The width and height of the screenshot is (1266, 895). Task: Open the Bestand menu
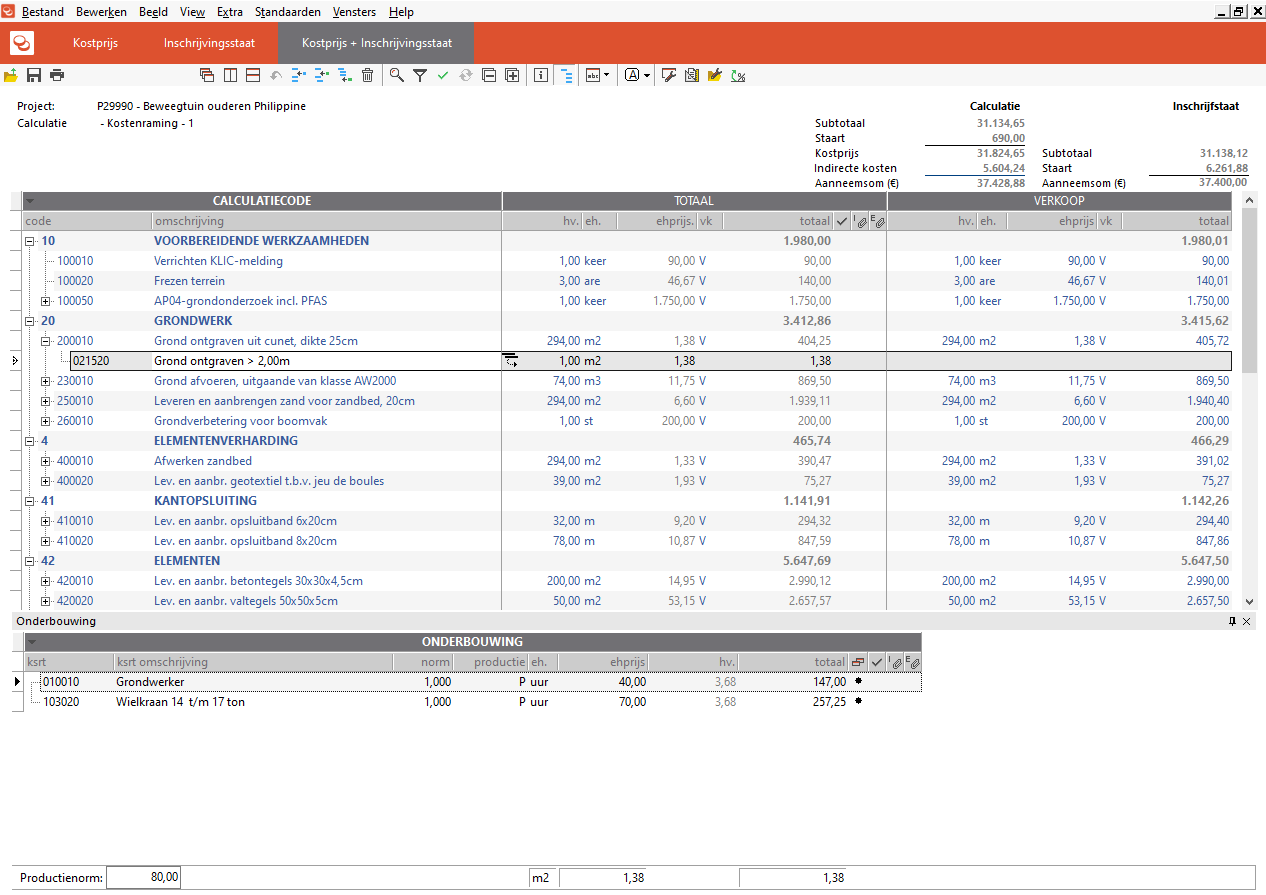[x=43, y=12]
